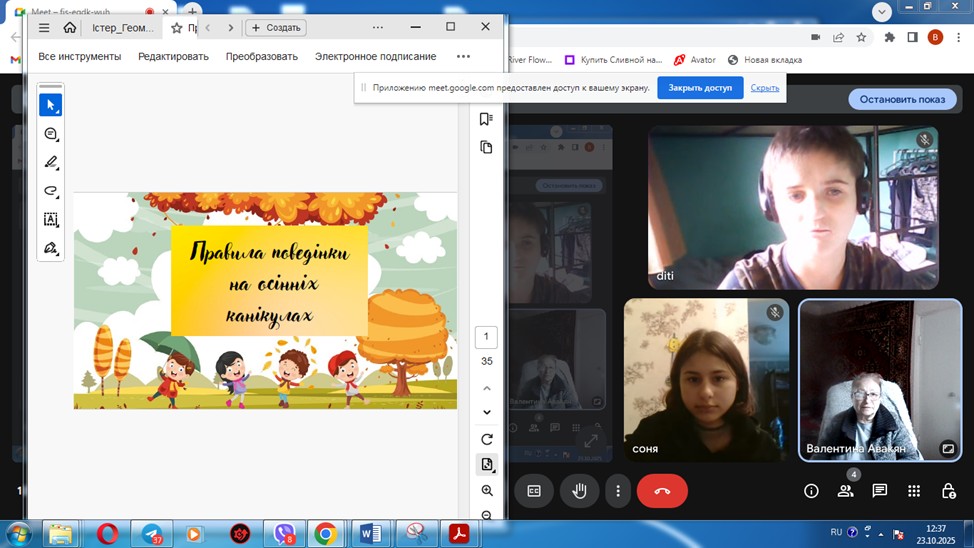Screen dimensions: 974x548
Task: Zoom in on the PDF document
Action: (x=487, y=491)
